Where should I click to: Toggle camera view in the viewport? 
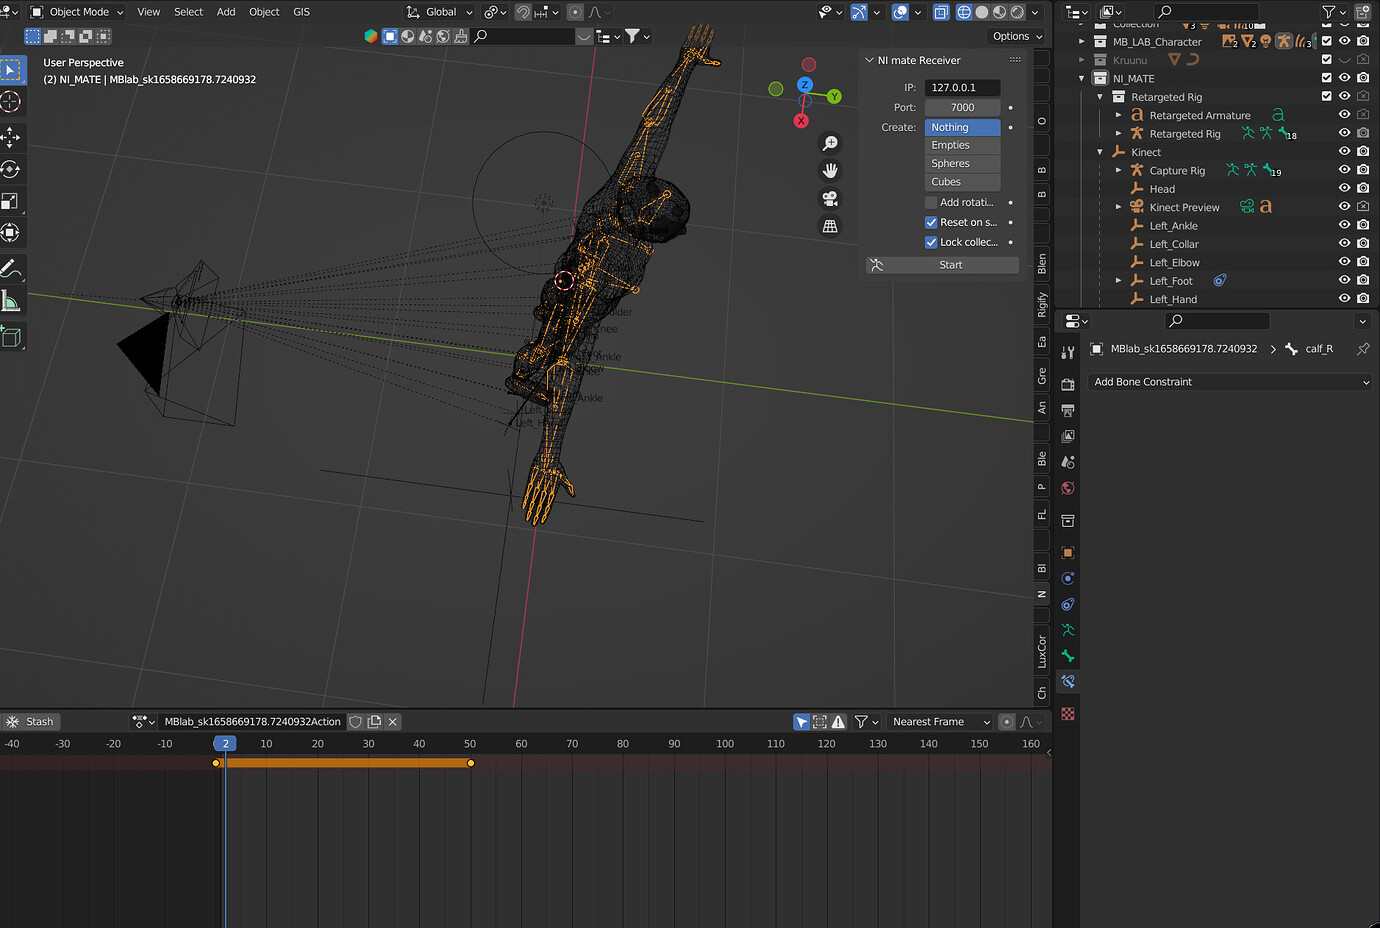pos(830,199)
